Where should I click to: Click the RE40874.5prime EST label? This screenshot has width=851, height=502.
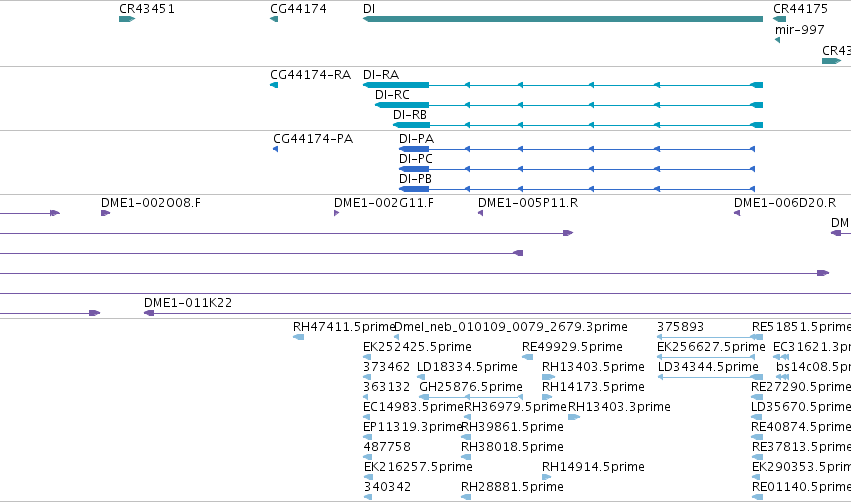pyautogui.click(x=801, y=427)
